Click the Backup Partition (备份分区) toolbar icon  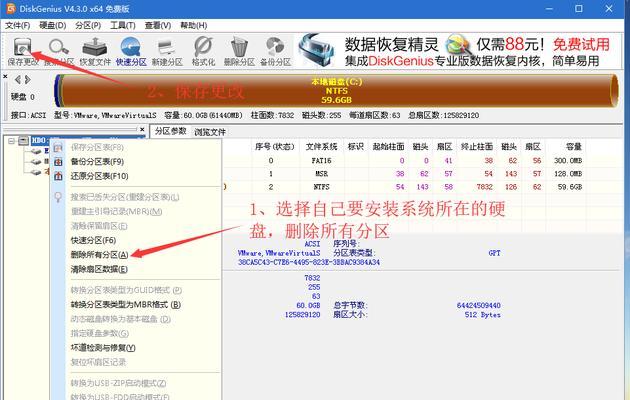(x=275, y=47)
